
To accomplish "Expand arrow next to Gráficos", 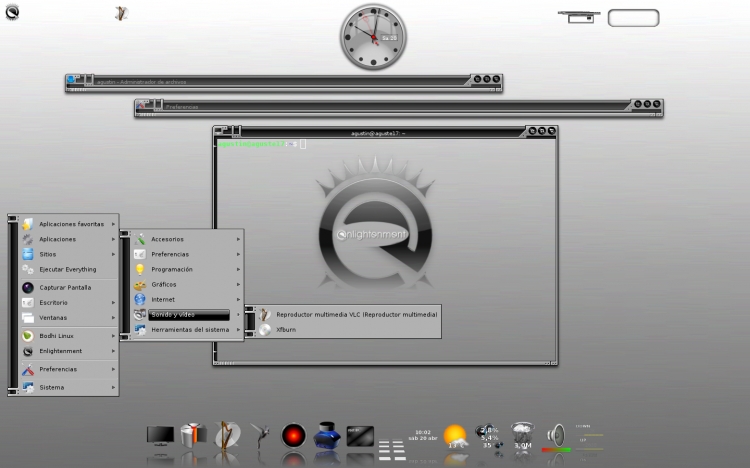I will [238, 284].
